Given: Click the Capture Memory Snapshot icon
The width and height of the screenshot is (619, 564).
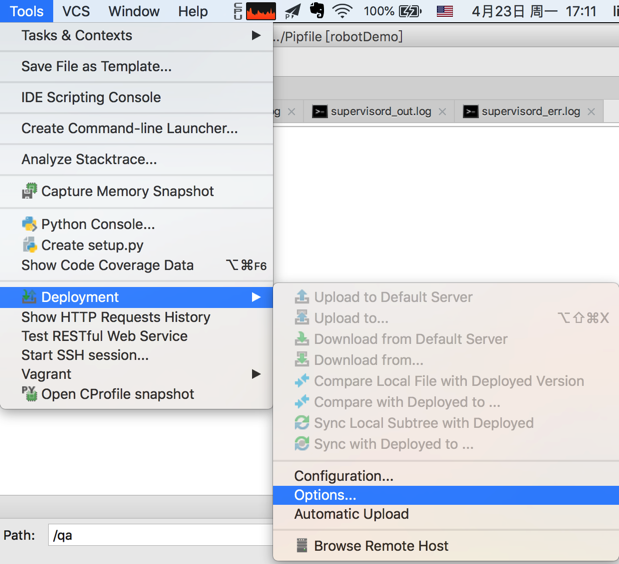Looking at the screenshot, I should 29,191.
